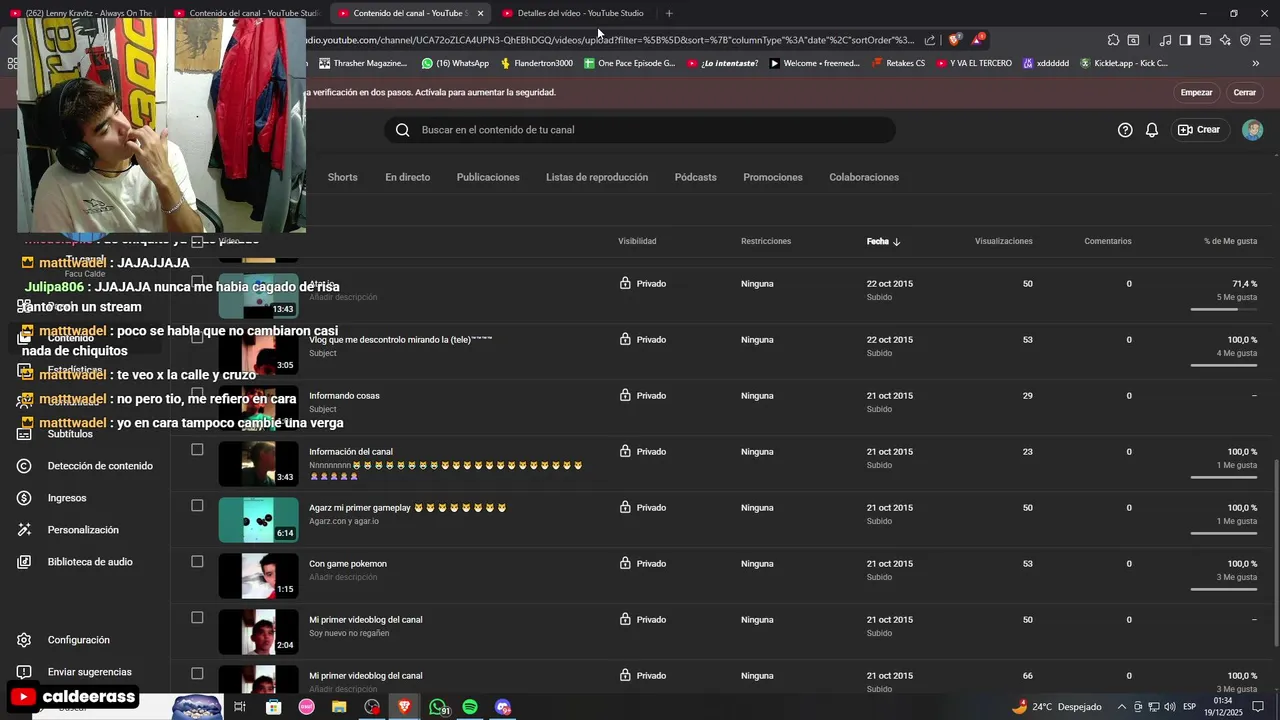Viewport: 1280px width, 720px height.
Task: Switch to the Shorts tab
Action: [342, 177]
